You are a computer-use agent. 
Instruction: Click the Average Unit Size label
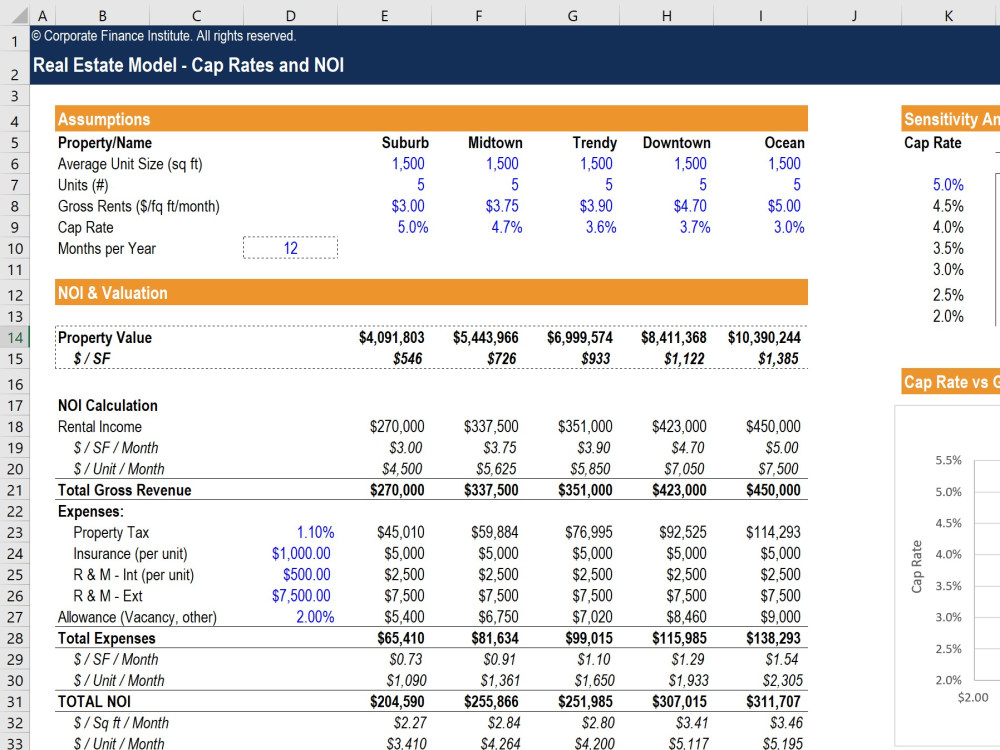pos(130,164)
